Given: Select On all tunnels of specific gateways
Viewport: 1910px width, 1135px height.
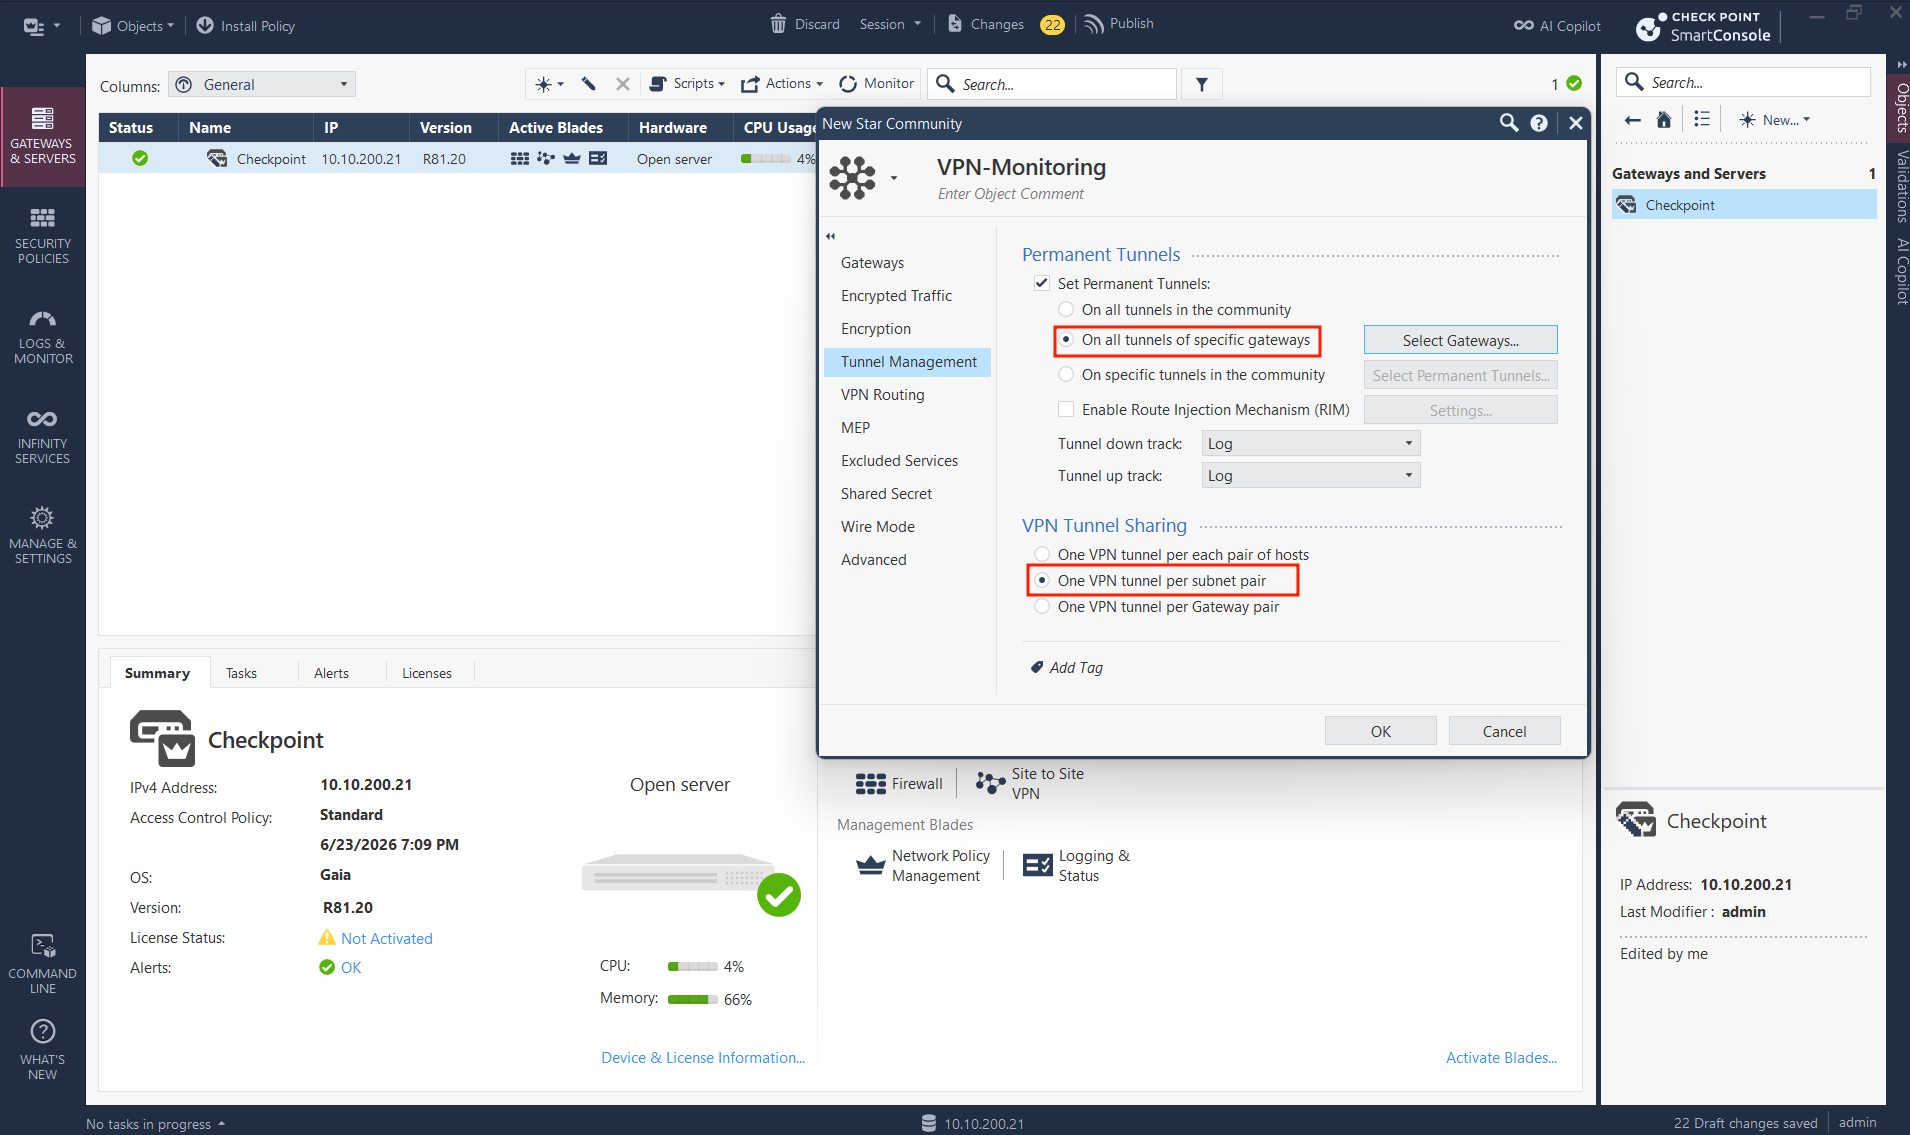Looking at the screenshot, I should 1066,340.
